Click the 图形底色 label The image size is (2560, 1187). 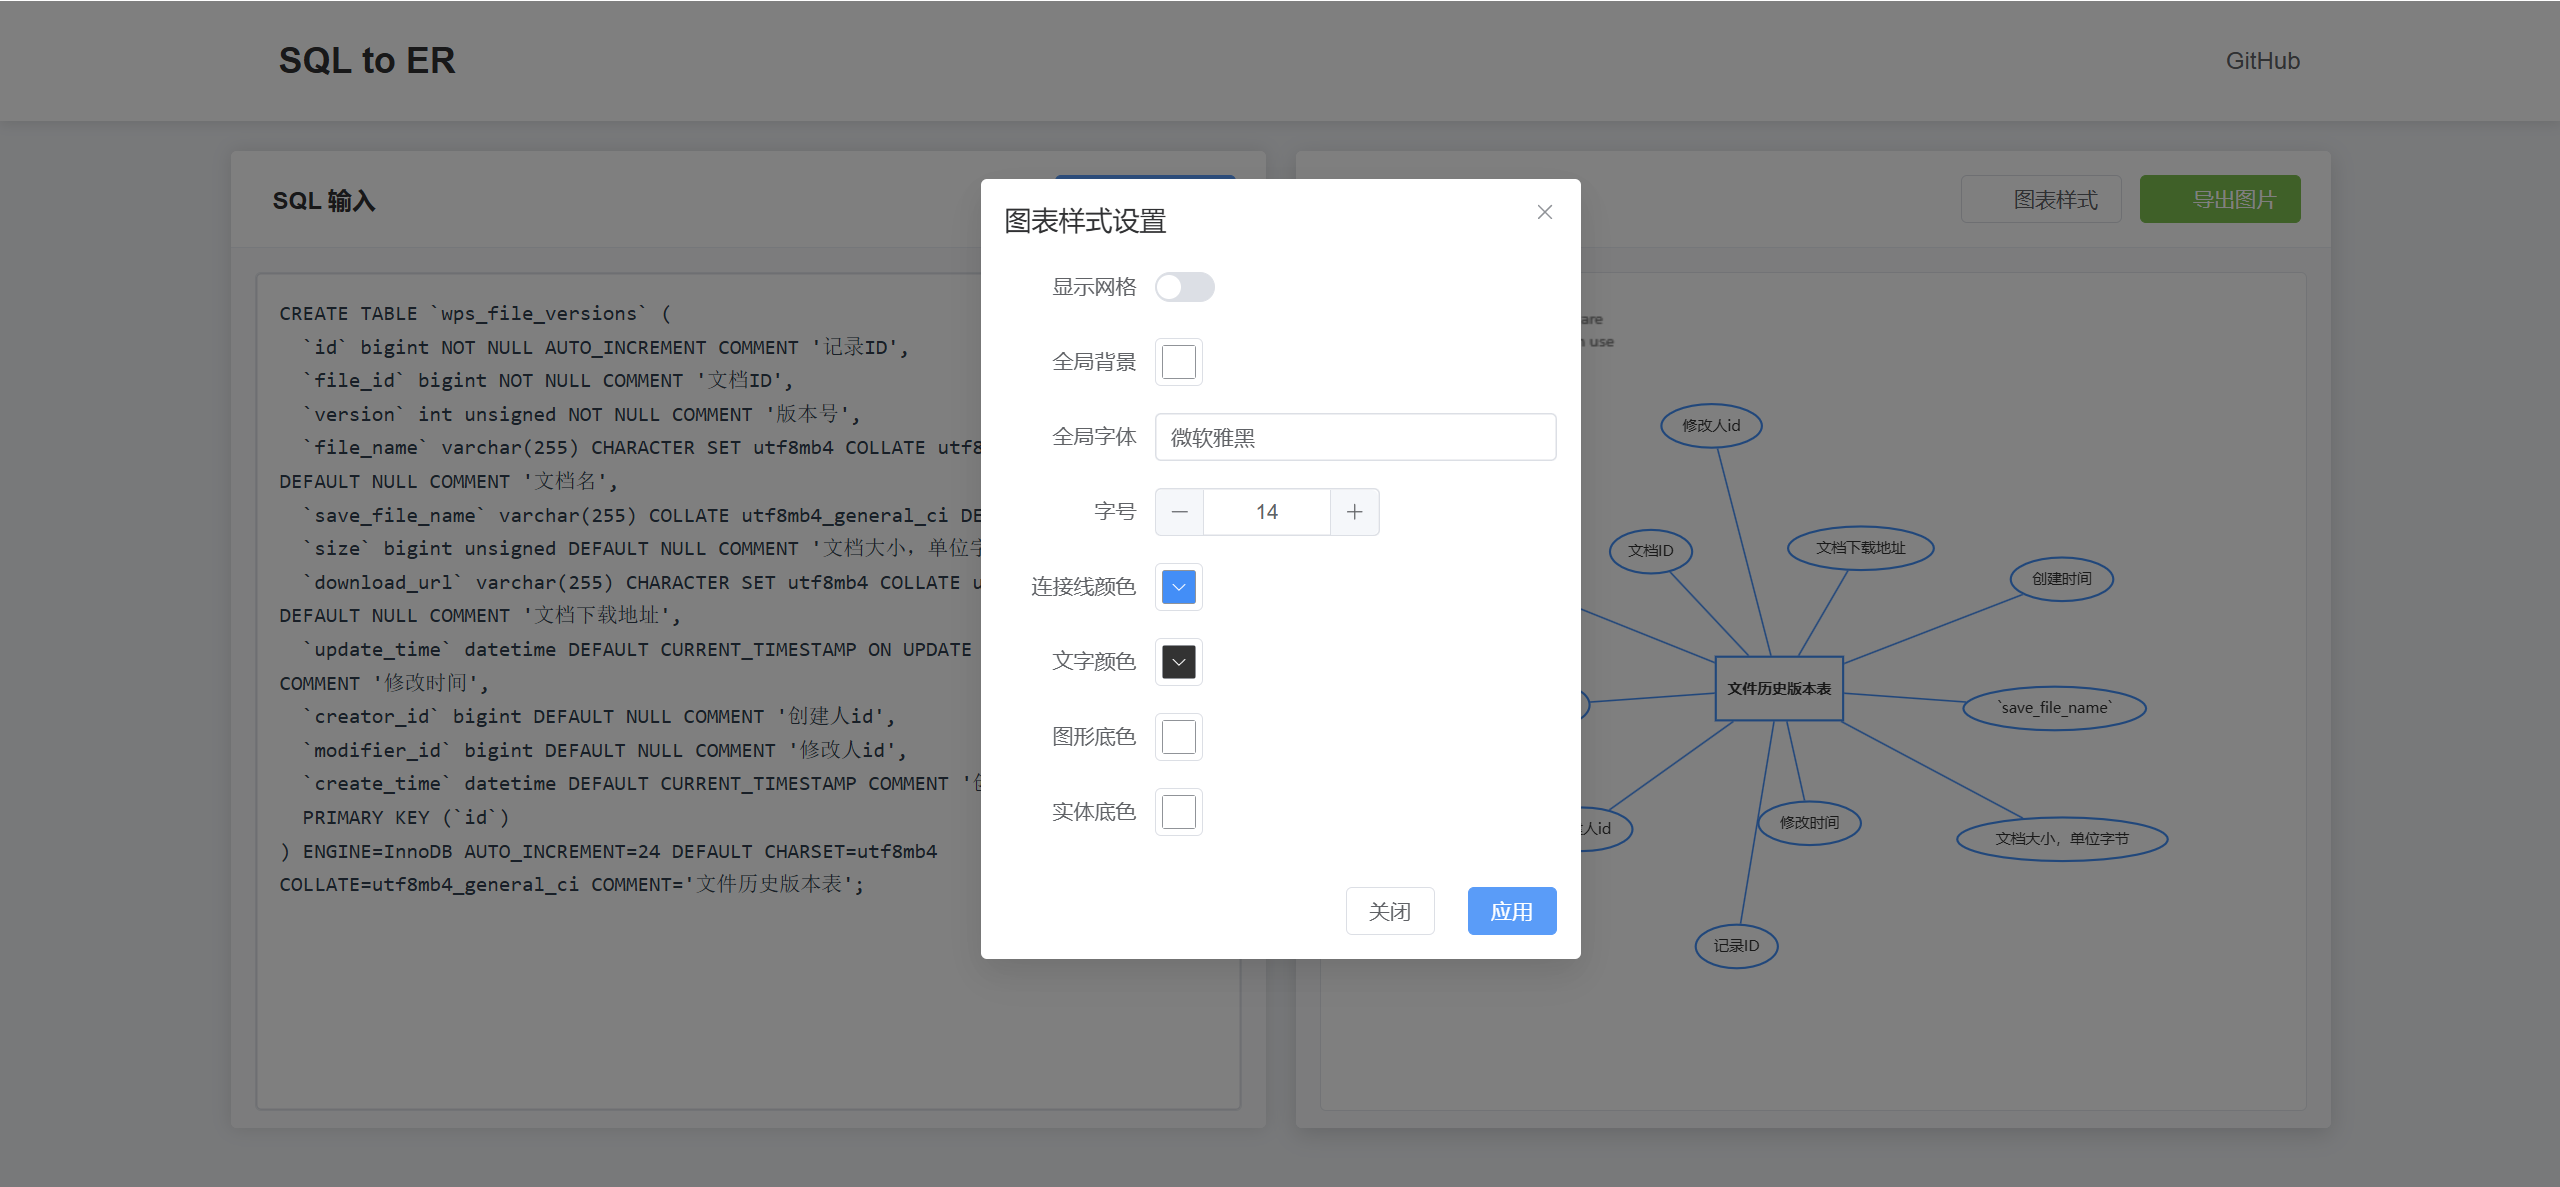[x=1094, y=737]
